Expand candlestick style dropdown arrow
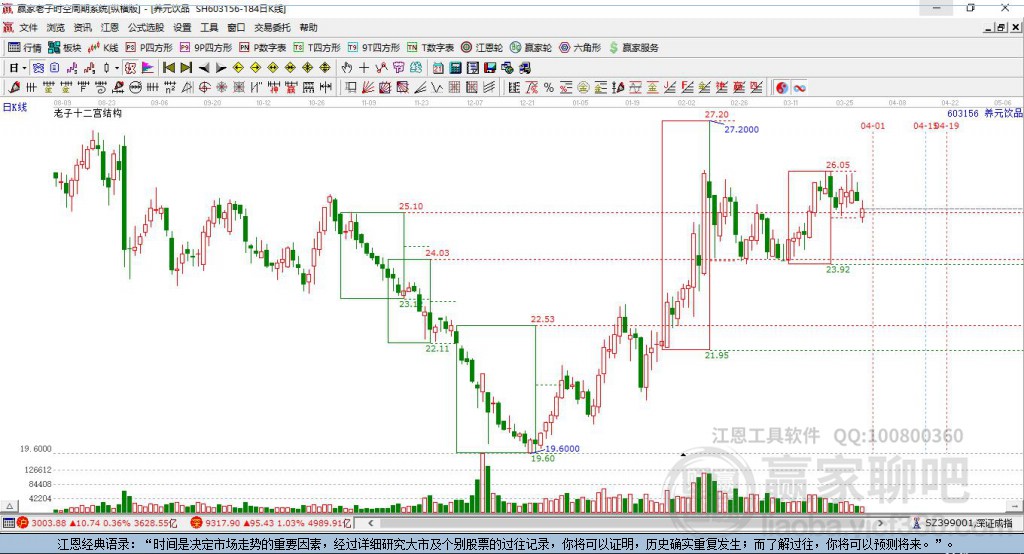Viewport: 1024px width, 554px height. click(117, 68)
